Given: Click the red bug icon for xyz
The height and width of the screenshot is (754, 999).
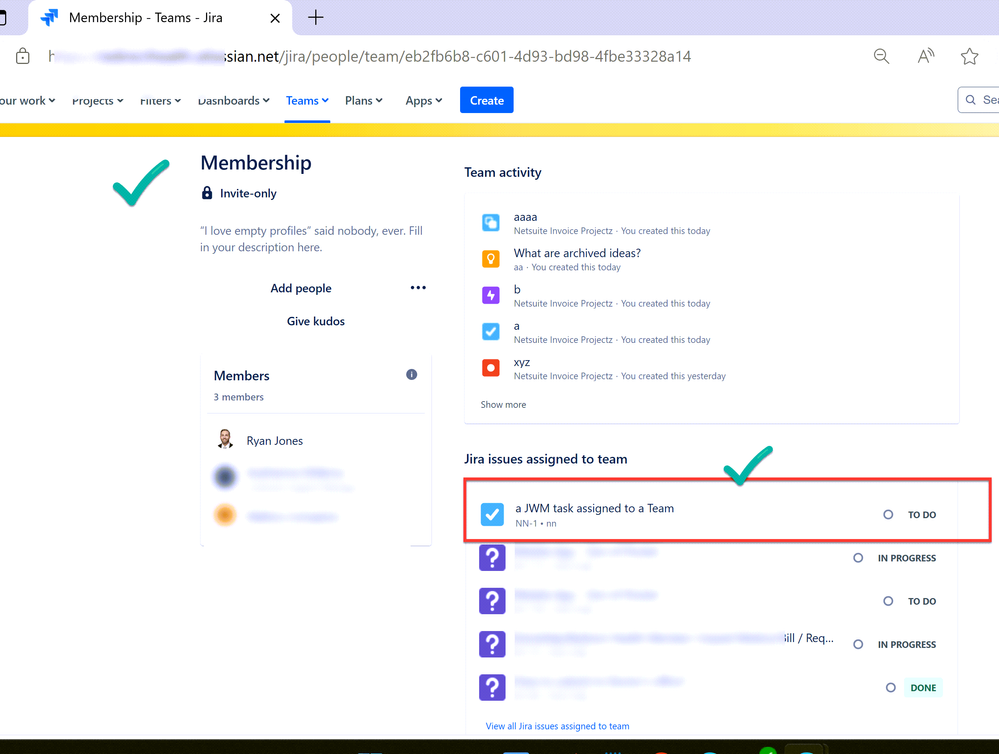Looking at the screenshot, I should point(491,368).
